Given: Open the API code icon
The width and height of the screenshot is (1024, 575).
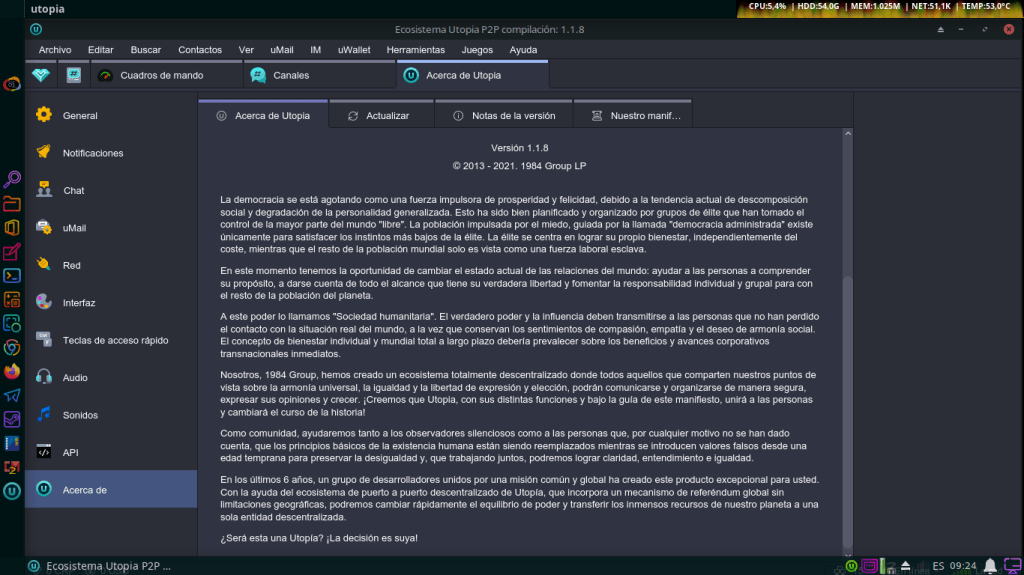Looking at the screenshot, I should pos(44,452).
